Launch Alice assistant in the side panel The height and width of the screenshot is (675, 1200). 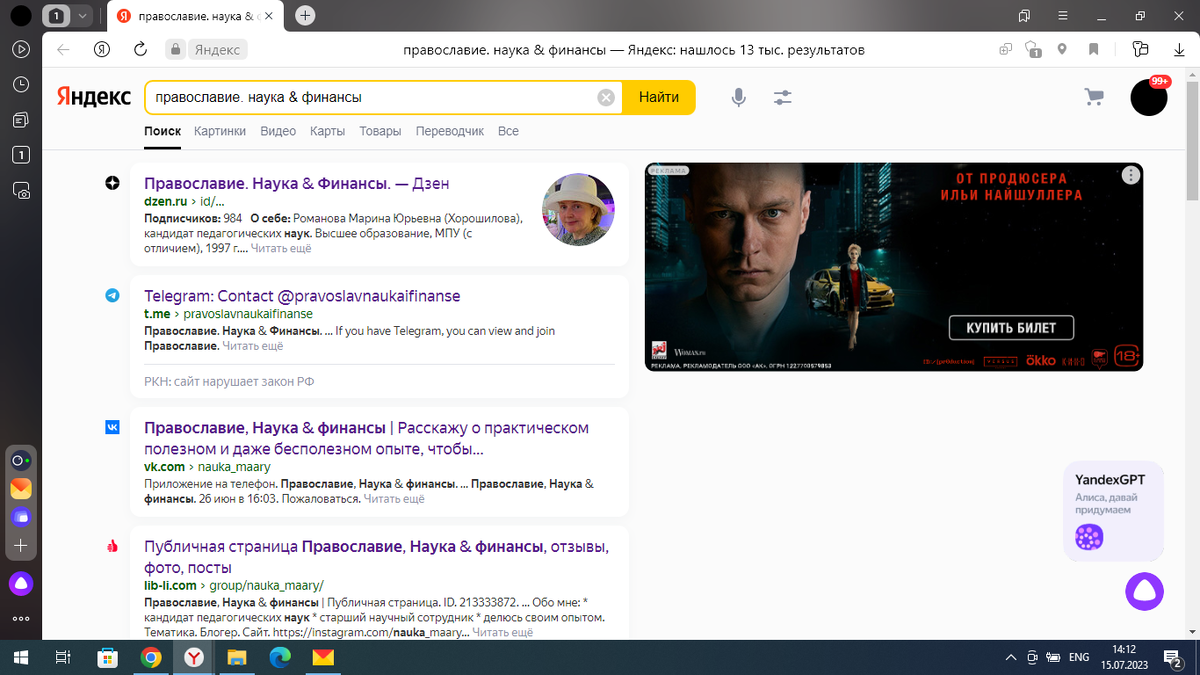pyautogui.click(x=21, y=584)
